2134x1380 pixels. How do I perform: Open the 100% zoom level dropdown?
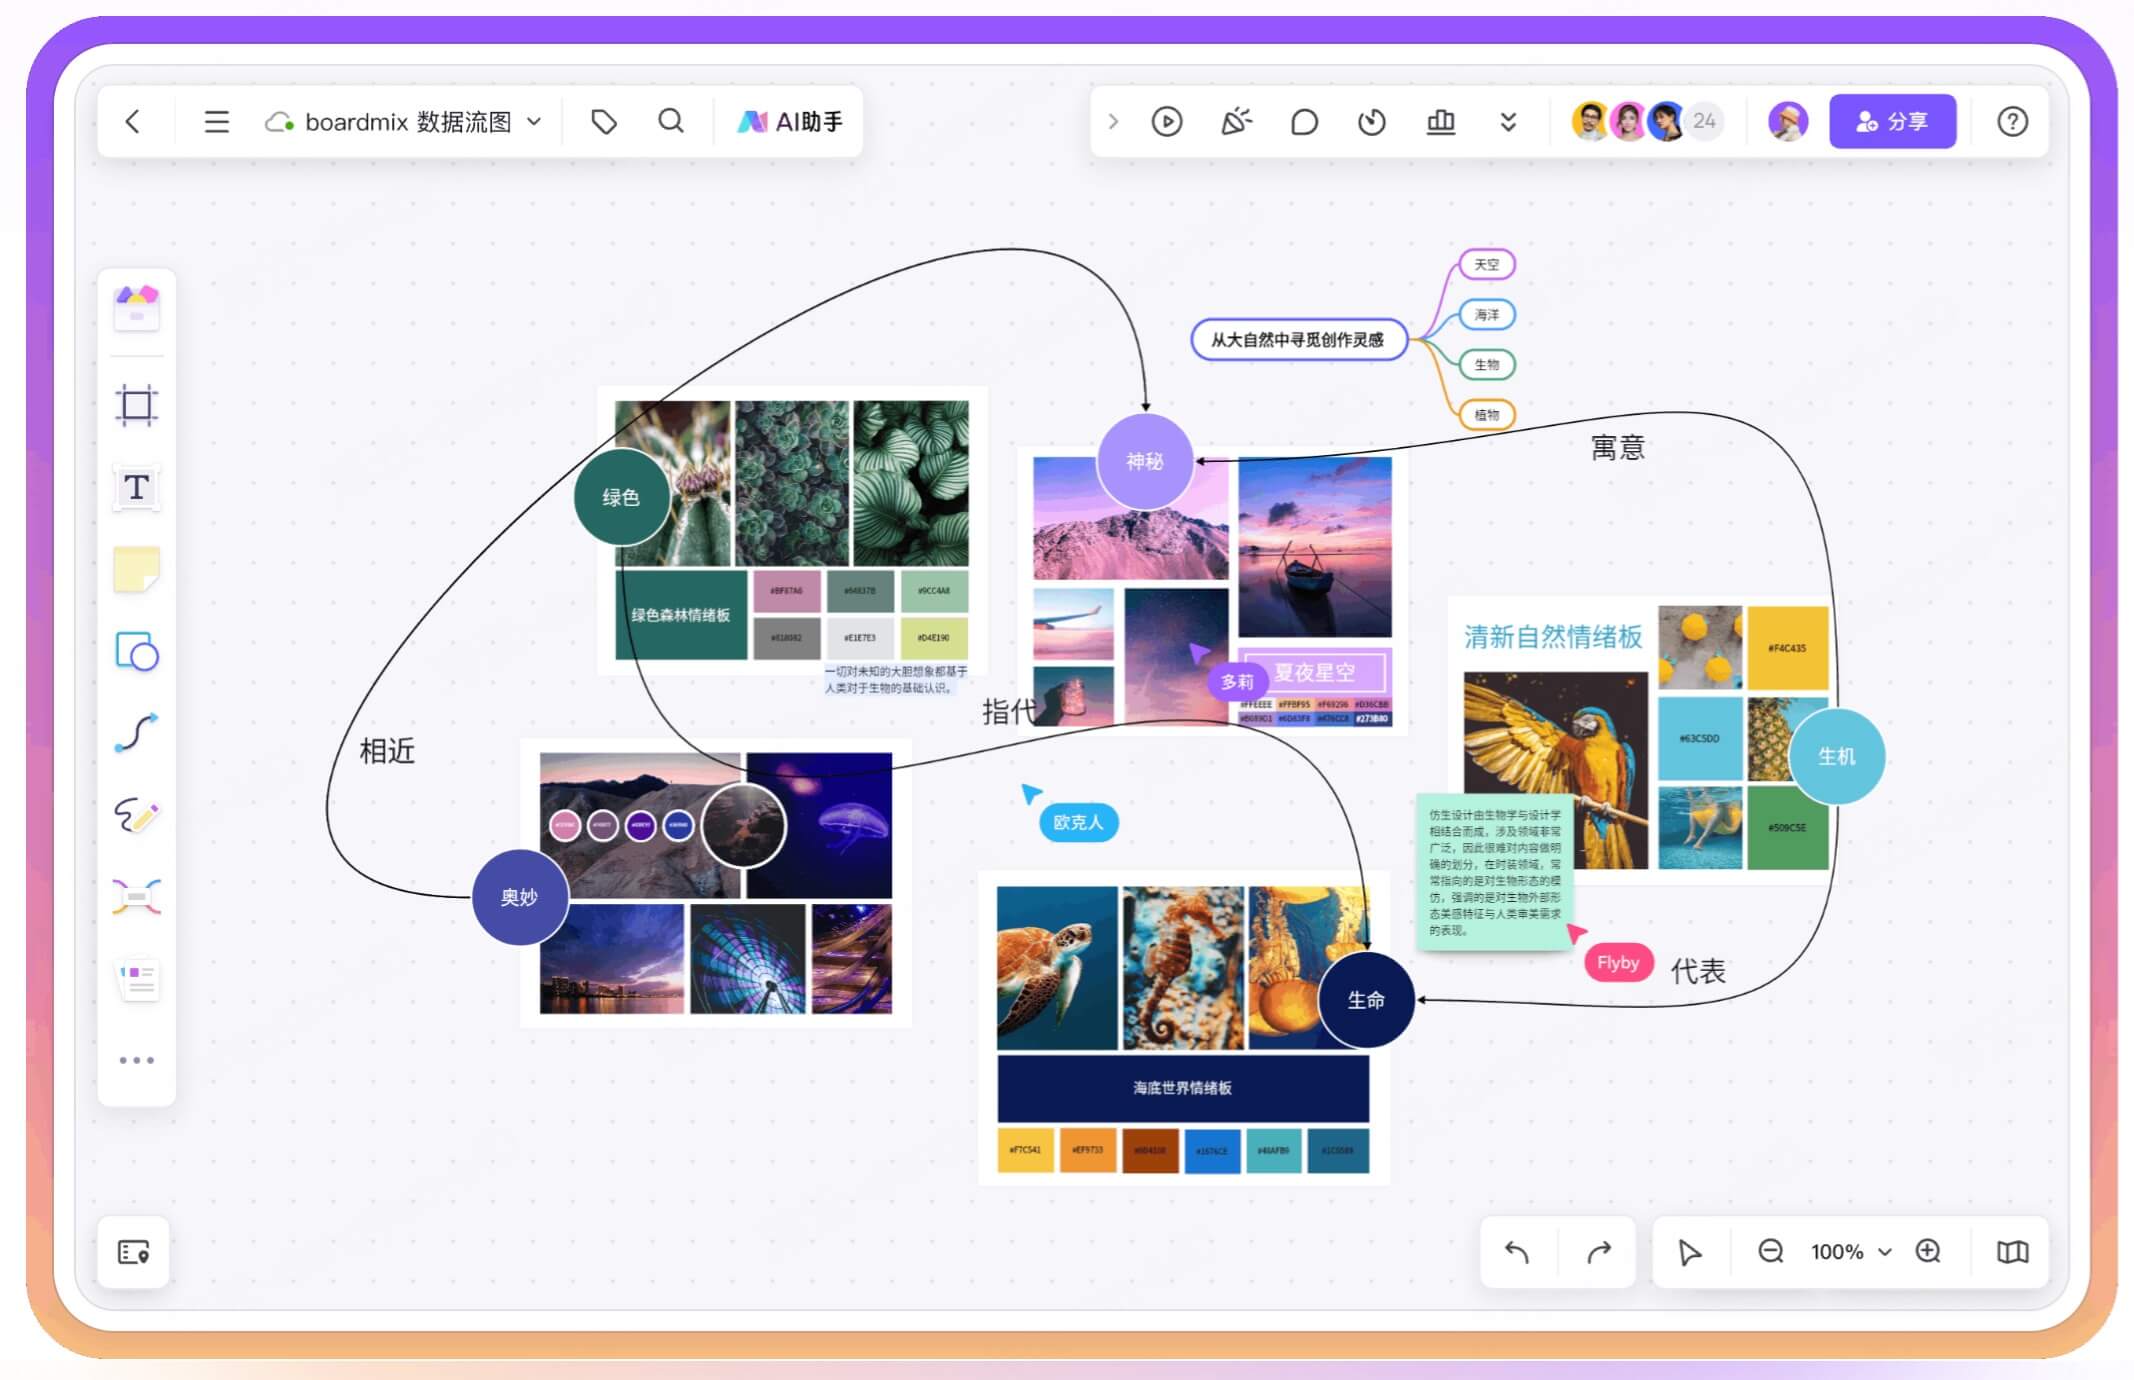coord(1850,1252)
